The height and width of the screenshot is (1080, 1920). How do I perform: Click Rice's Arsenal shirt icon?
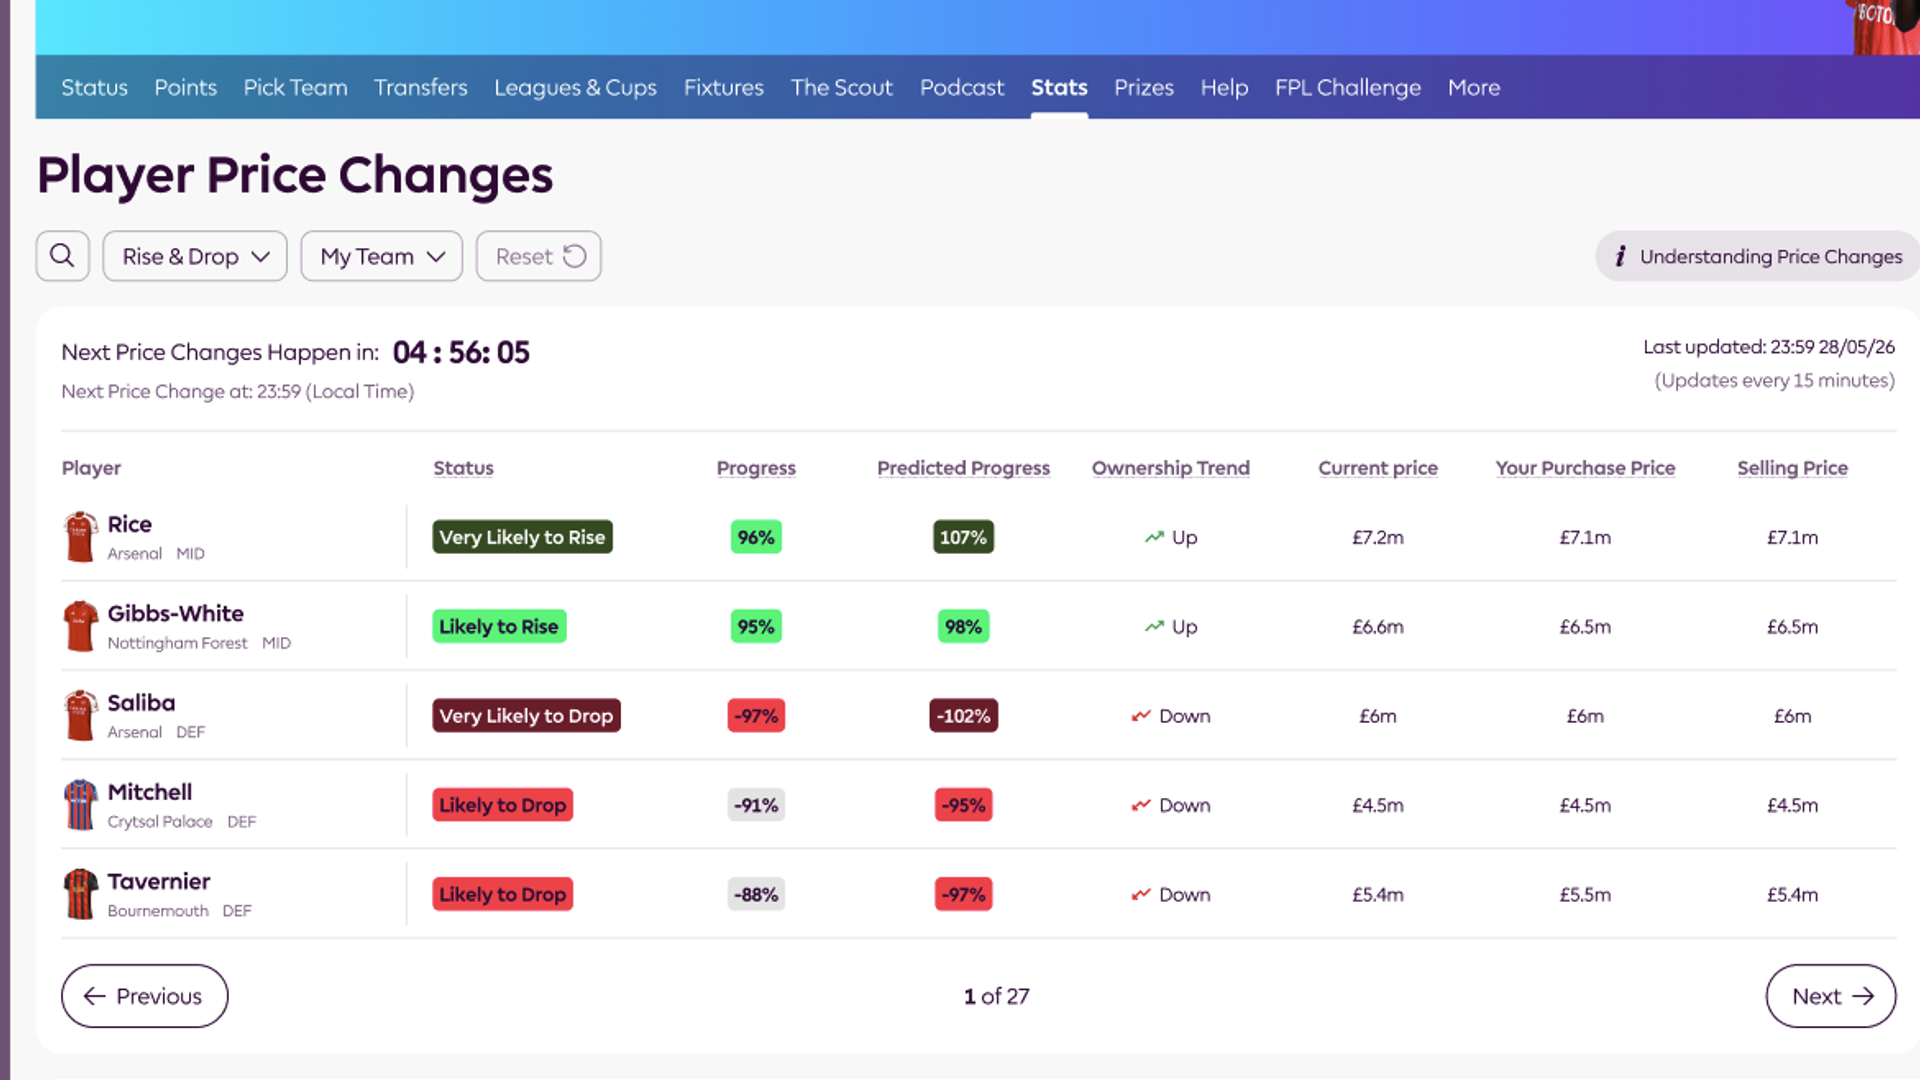[x=80, y=537]
